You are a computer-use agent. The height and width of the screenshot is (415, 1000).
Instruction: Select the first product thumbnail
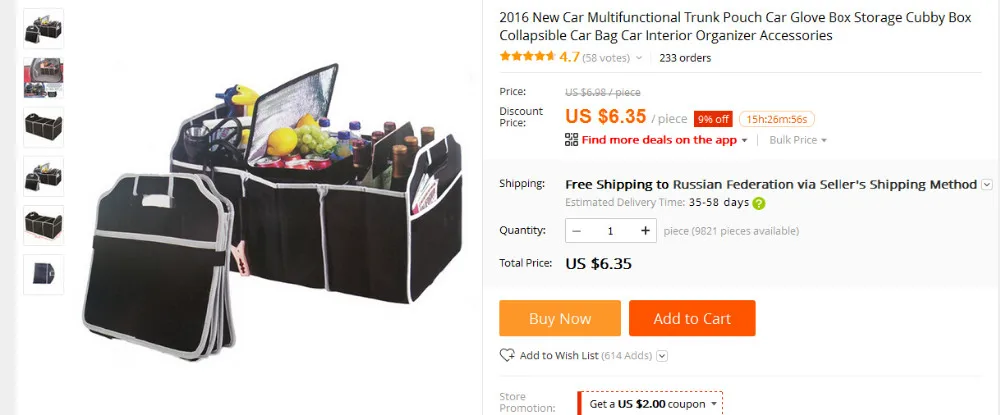tap(43, 29)
